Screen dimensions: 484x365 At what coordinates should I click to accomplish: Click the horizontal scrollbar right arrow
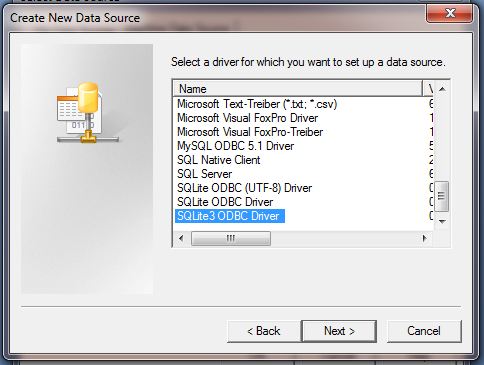(424, 238)
